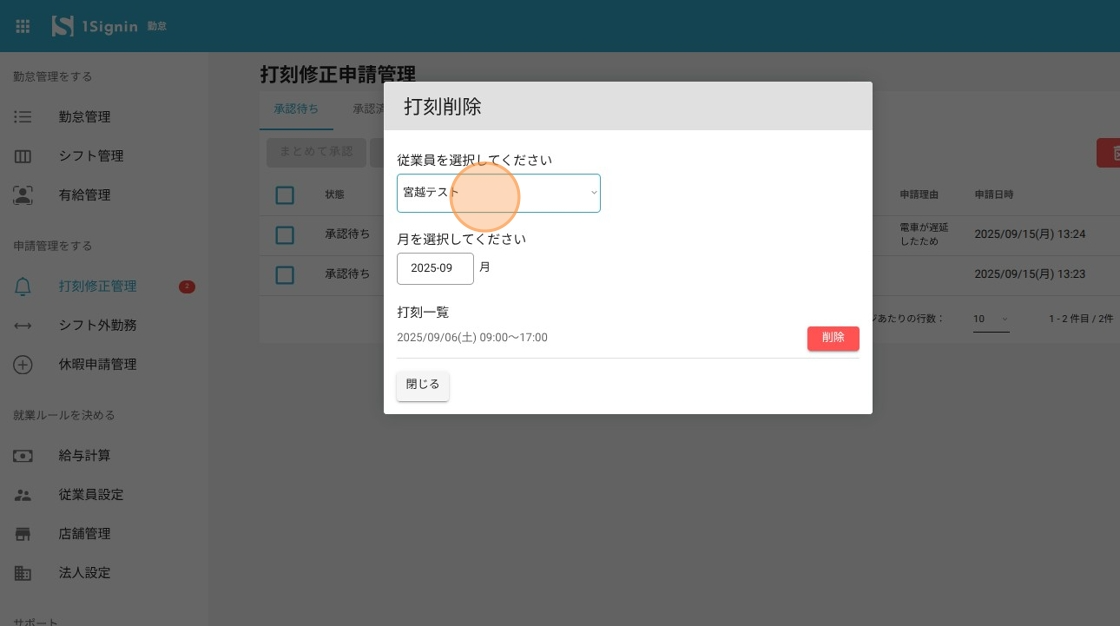Image resolution: width=1120 pixels, height=626 pixels.
Task: Switch to the 承認待ち tab
Action: (296, 109)
